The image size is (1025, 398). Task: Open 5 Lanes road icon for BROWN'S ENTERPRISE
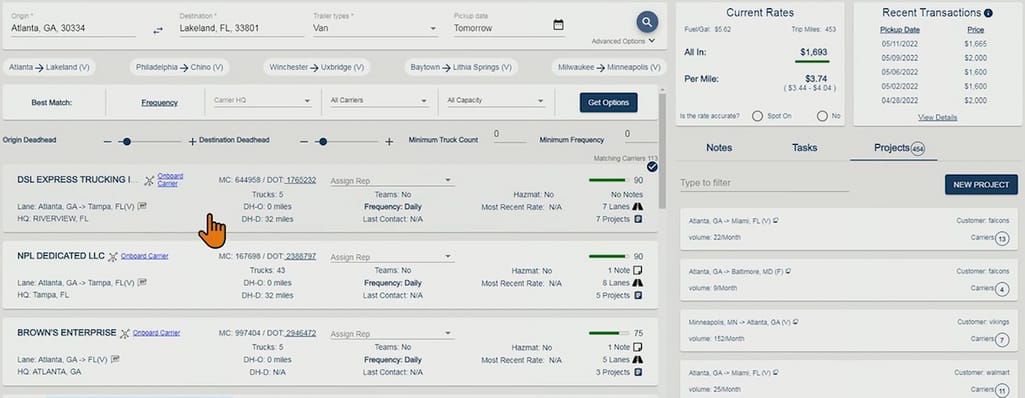638,359
